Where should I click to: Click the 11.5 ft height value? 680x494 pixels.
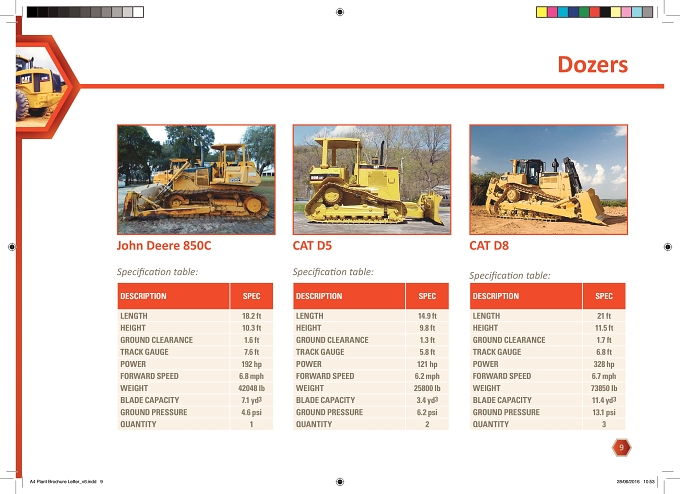604,328
